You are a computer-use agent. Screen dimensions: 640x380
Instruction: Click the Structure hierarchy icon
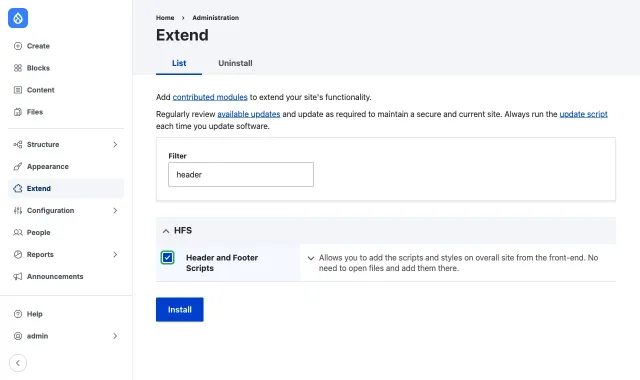click(18, 144)
